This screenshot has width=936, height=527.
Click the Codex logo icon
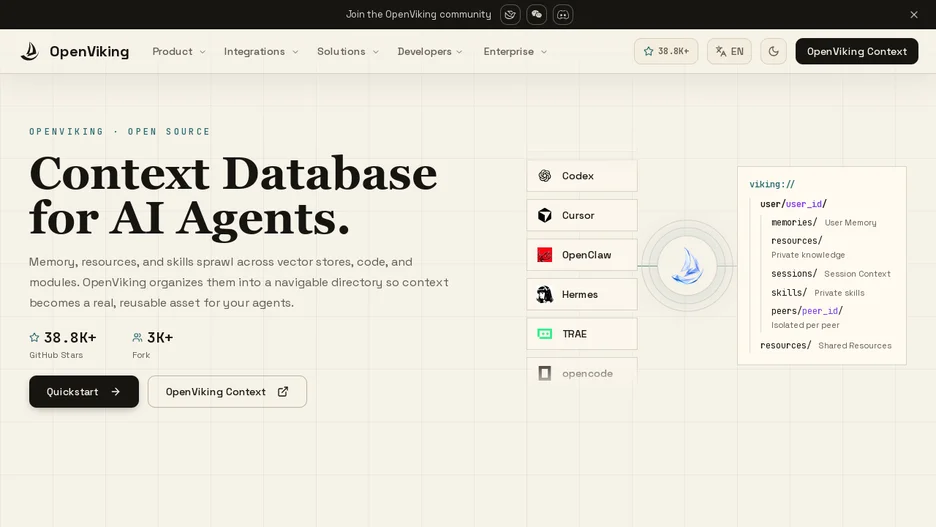coord(544,175)
